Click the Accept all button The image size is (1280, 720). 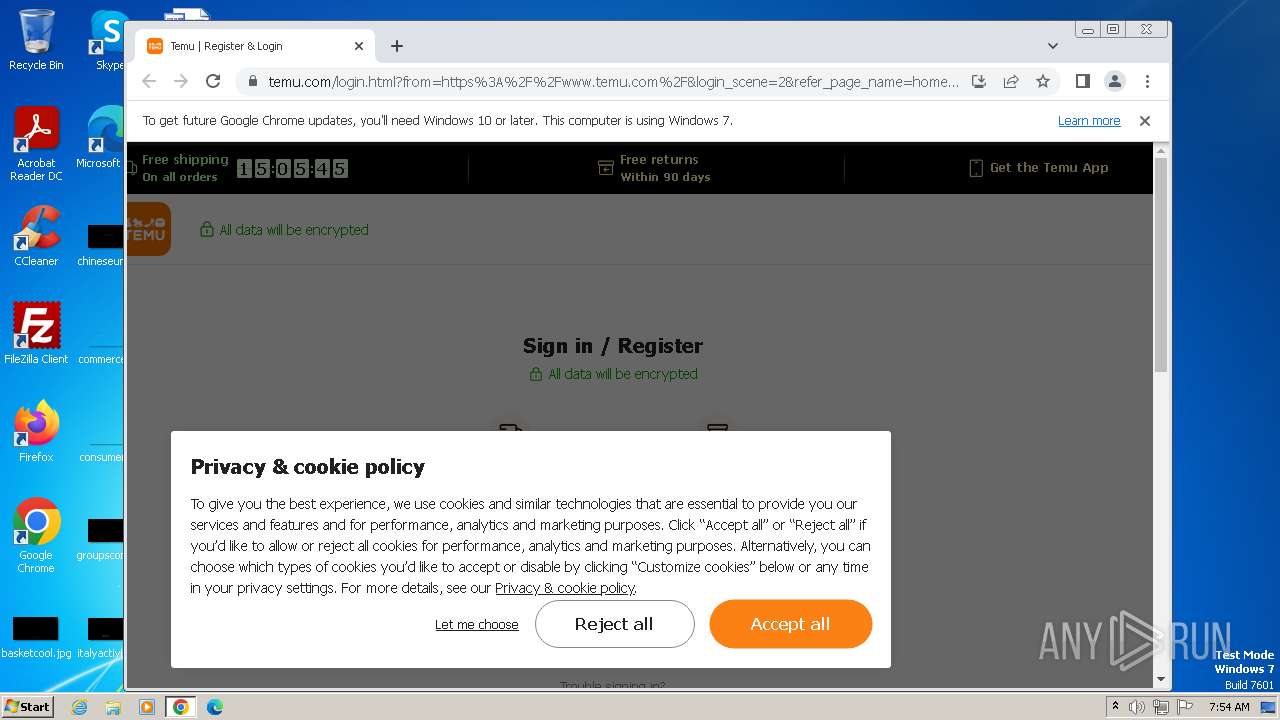pos(790,624)
